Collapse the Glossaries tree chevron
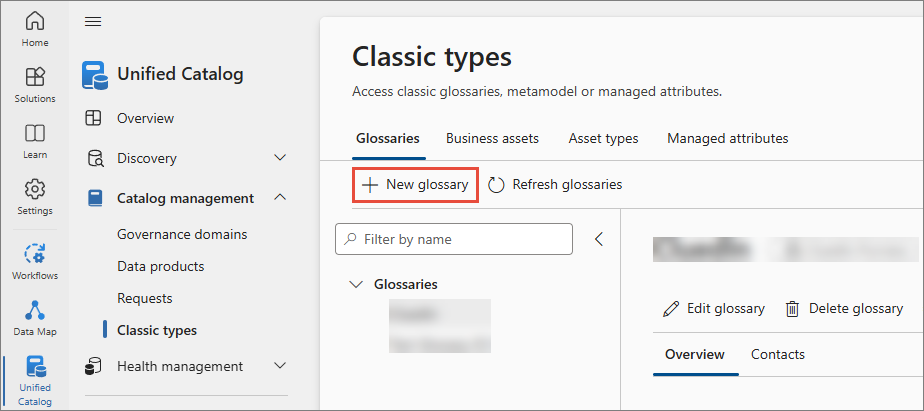The height and width of the screenshot is (411, 924). click(x=355, y=284)
